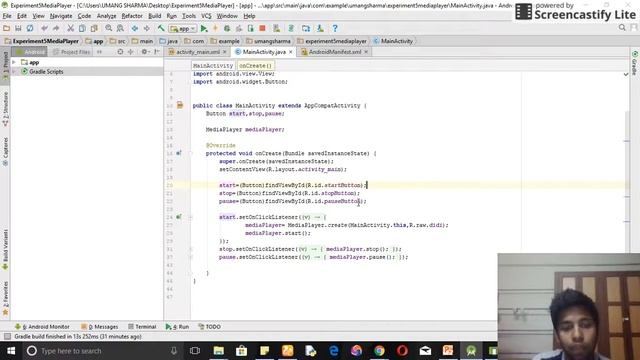Close the MainActivity.java tab
The height and width of the screenshot is (360, 640).
[291, 52]
